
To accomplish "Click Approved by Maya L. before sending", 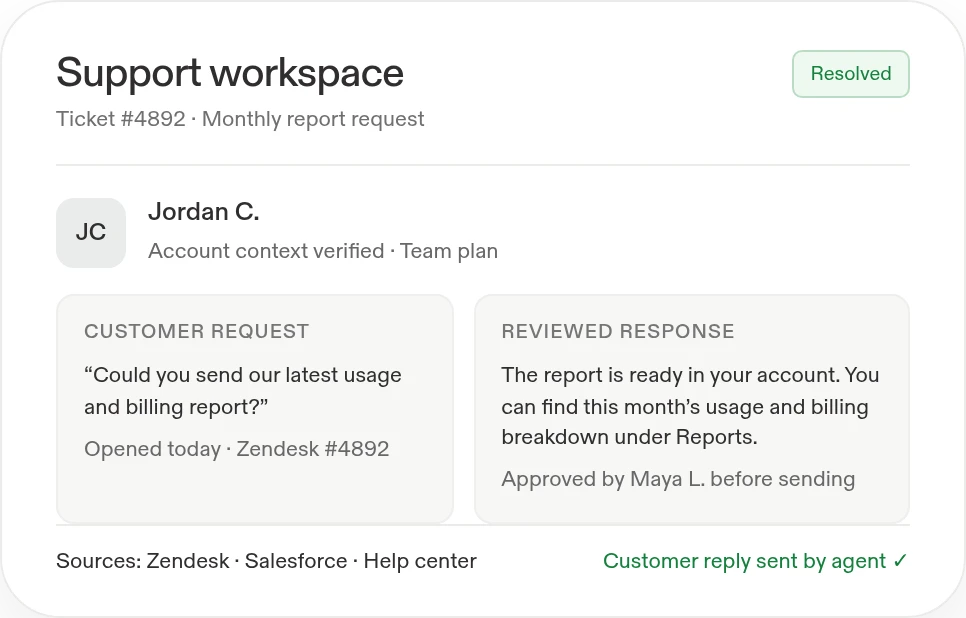I will point(678,479).
